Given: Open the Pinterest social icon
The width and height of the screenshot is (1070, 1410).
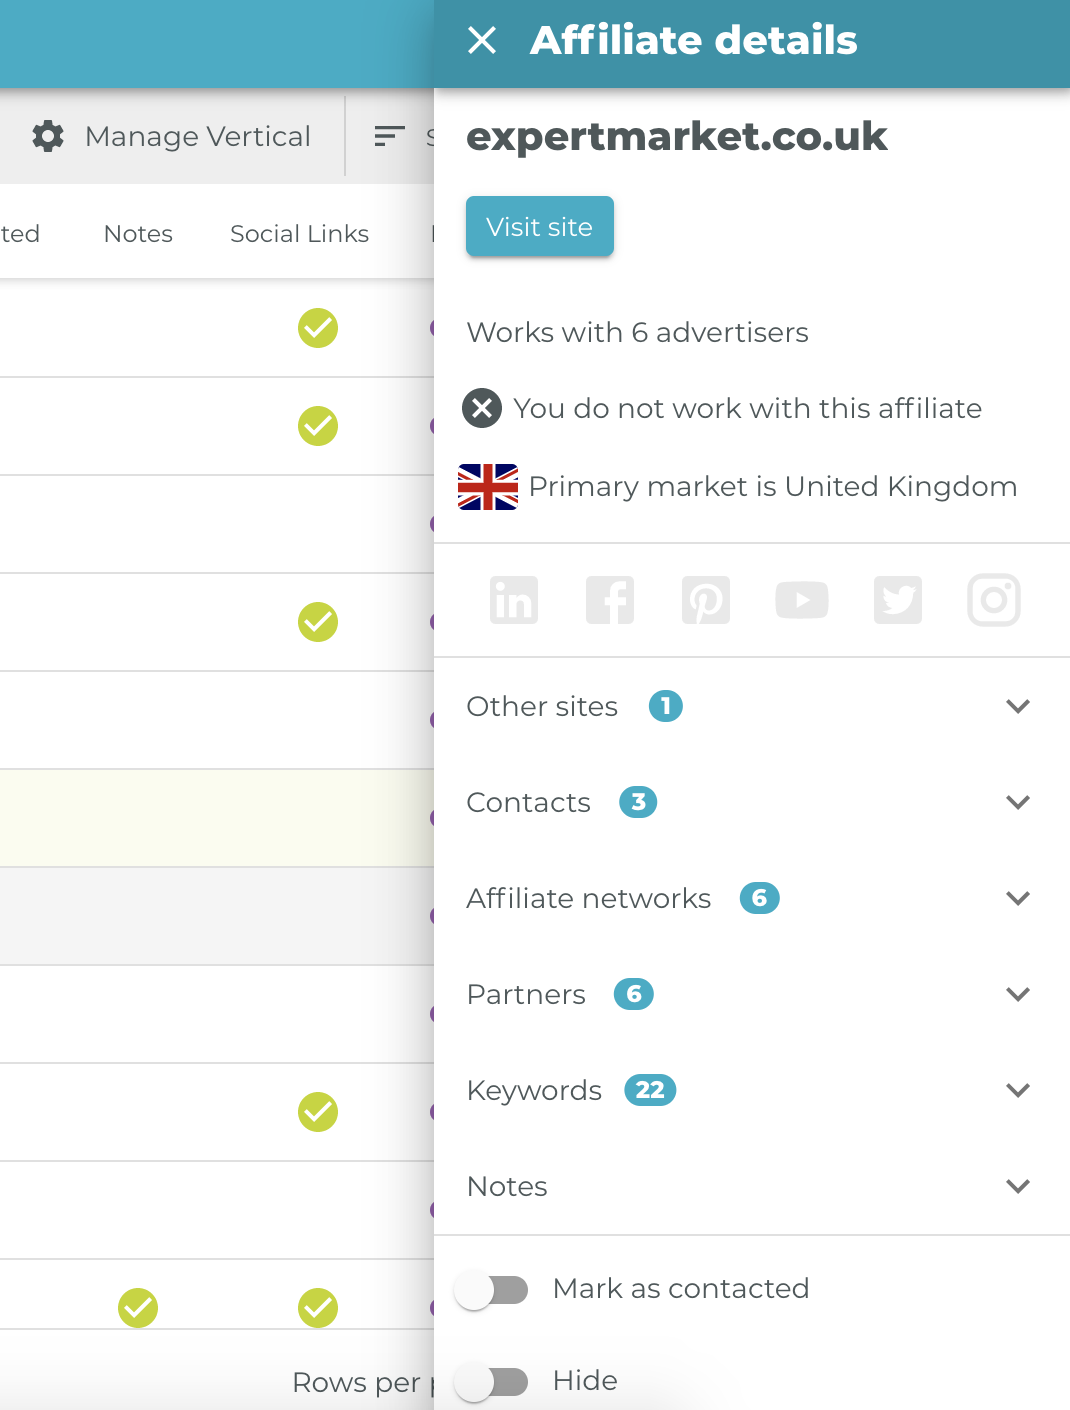Looking at the screenshot, I should [x=706, y=600].
